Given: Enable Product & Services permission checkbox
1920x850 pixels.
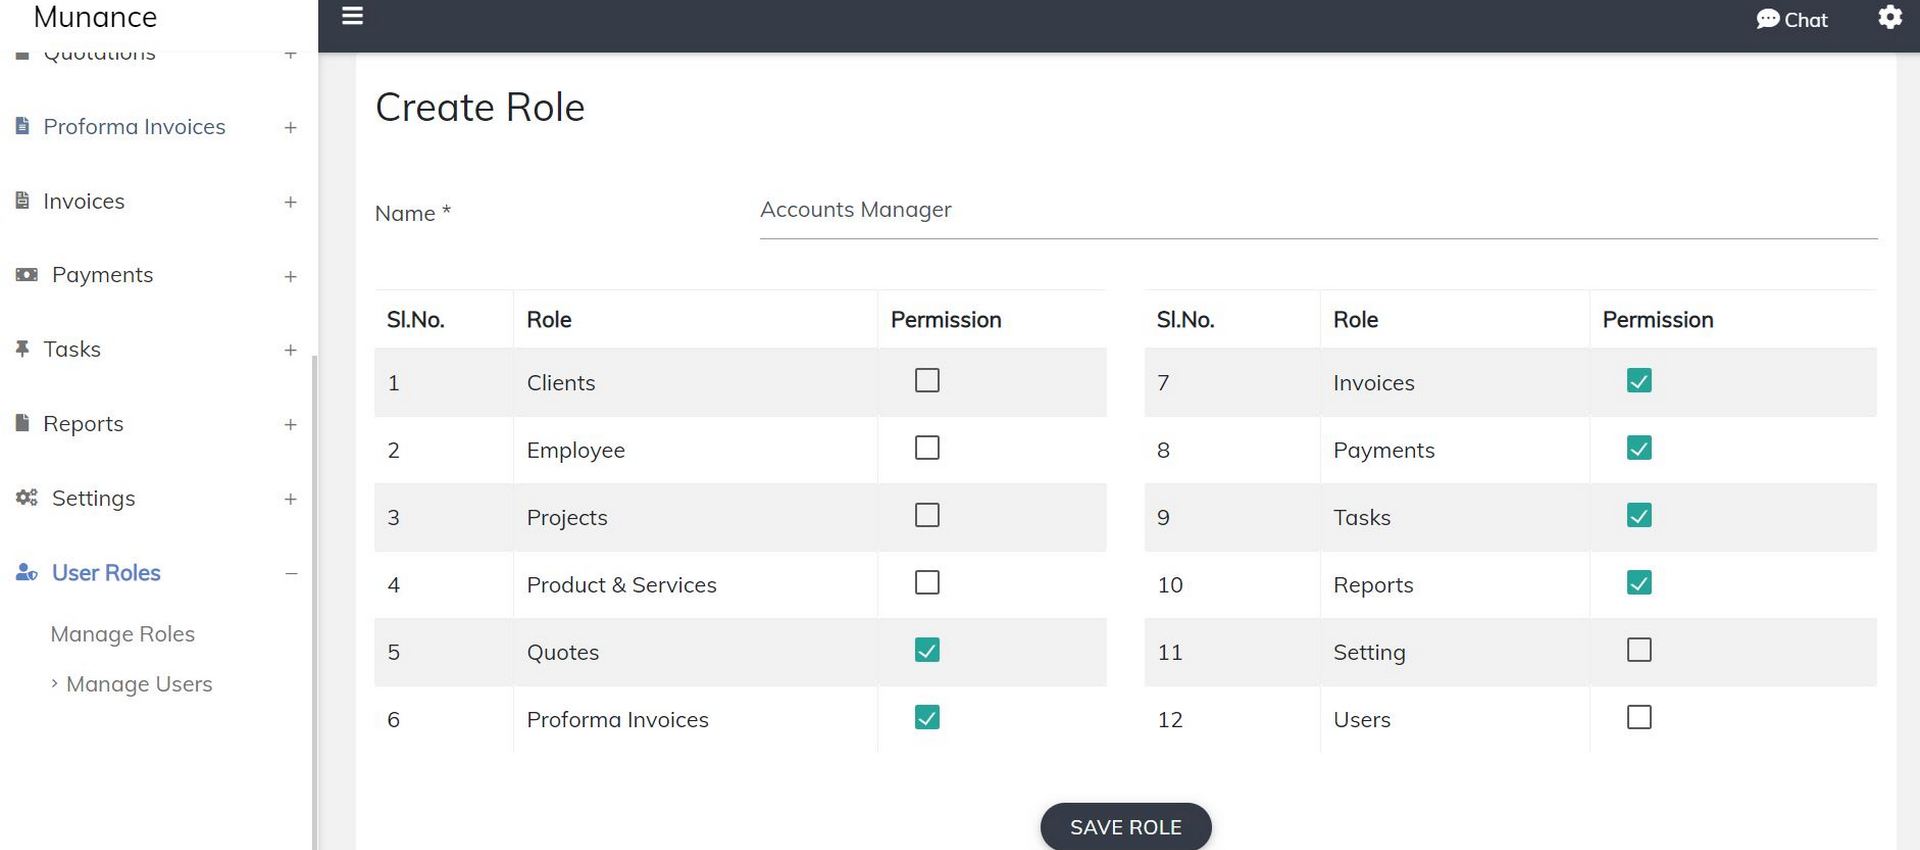Looking at the screenshot, I should [927, 582].
